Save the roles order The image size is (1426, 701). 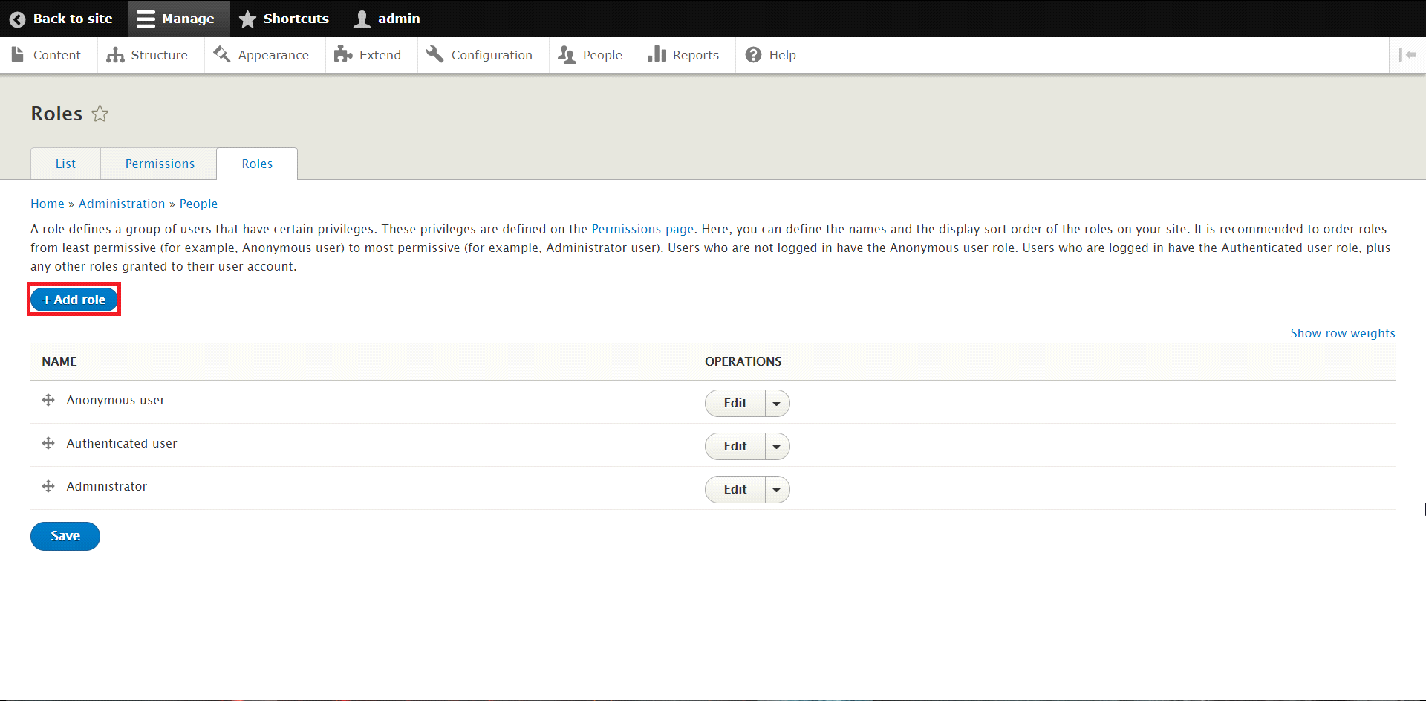coord(65,536)
